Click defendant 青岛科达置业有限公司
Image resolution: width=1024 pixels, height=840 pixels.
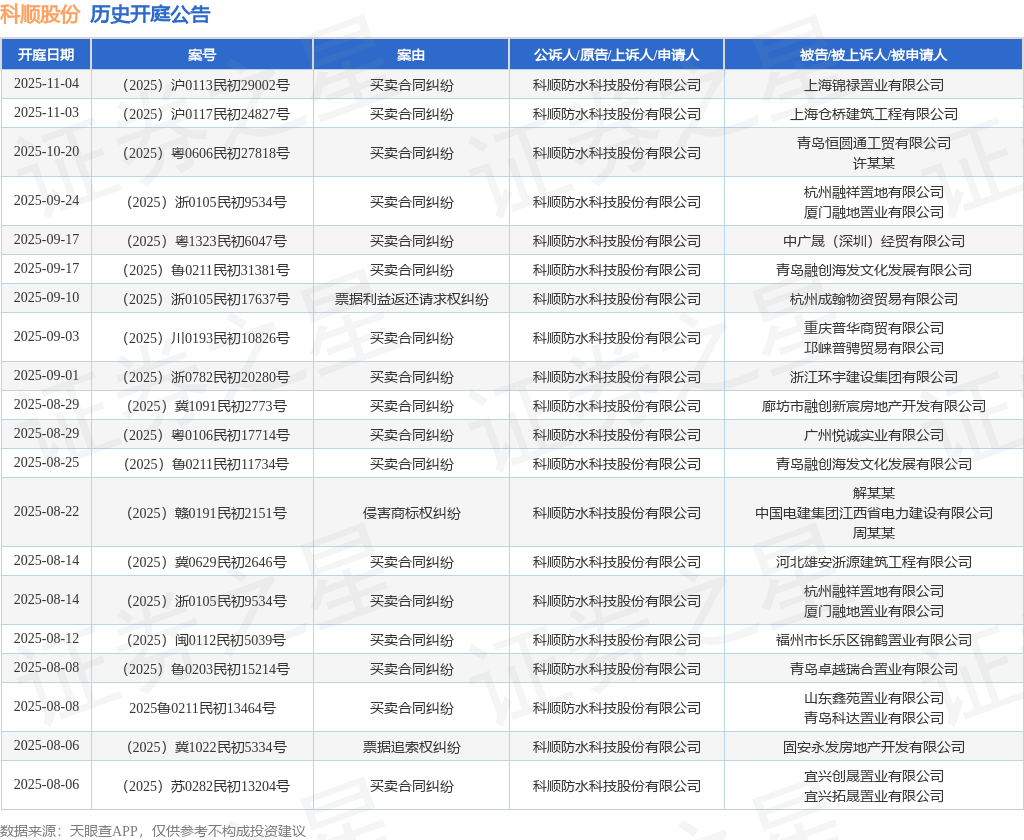click(x=874, y=718)
